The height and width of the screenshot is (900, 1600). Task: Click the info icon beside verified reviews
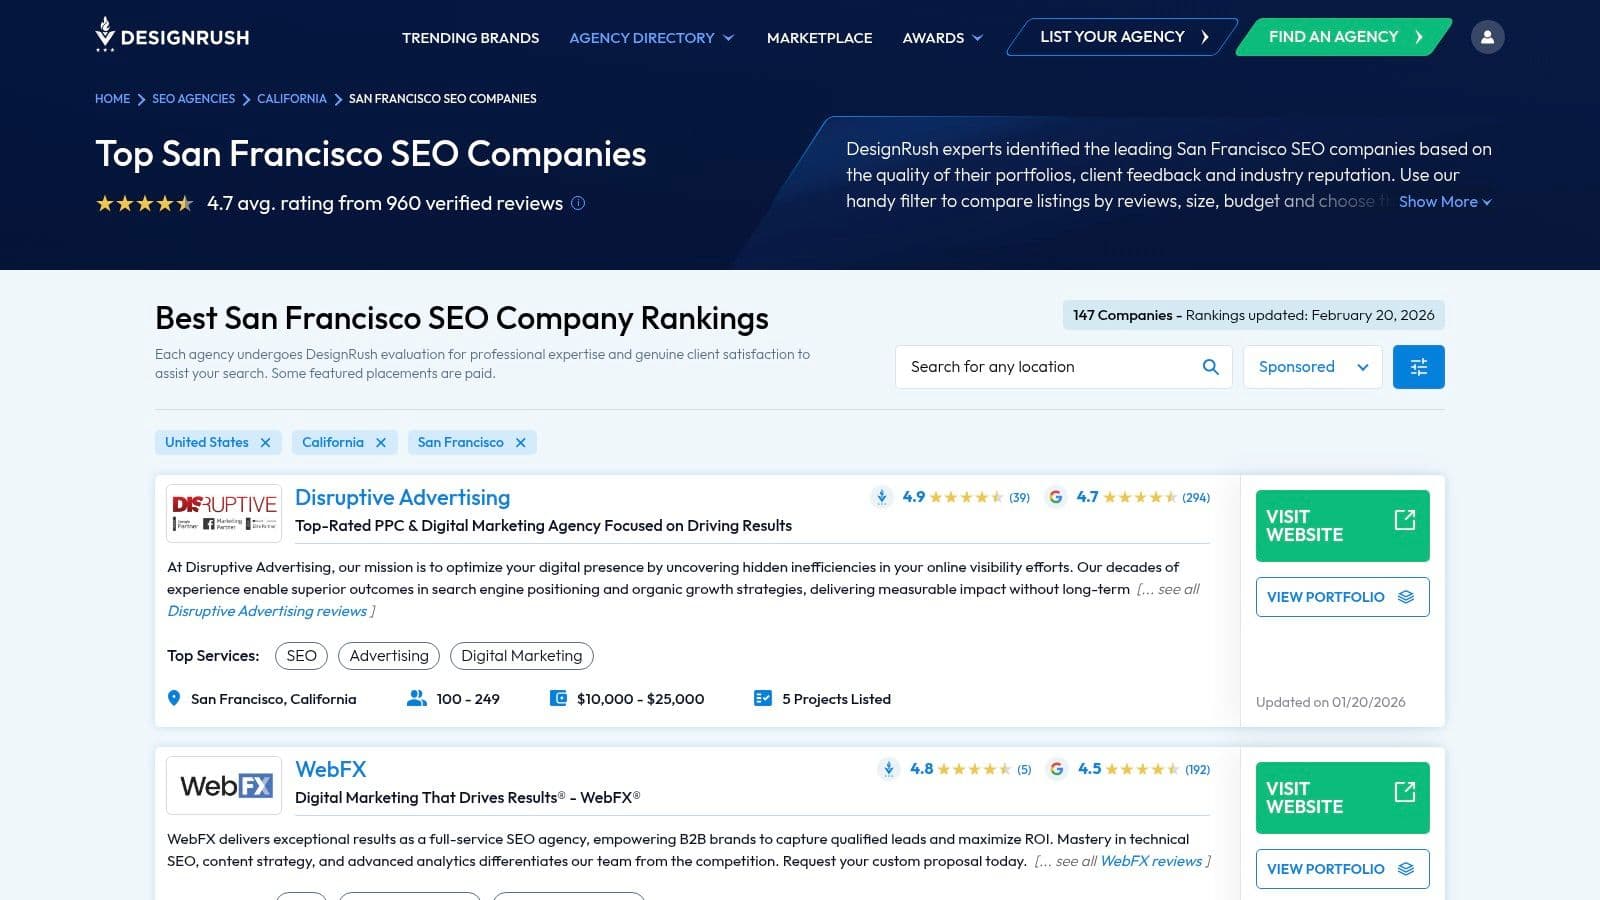[x=578, y=203]
